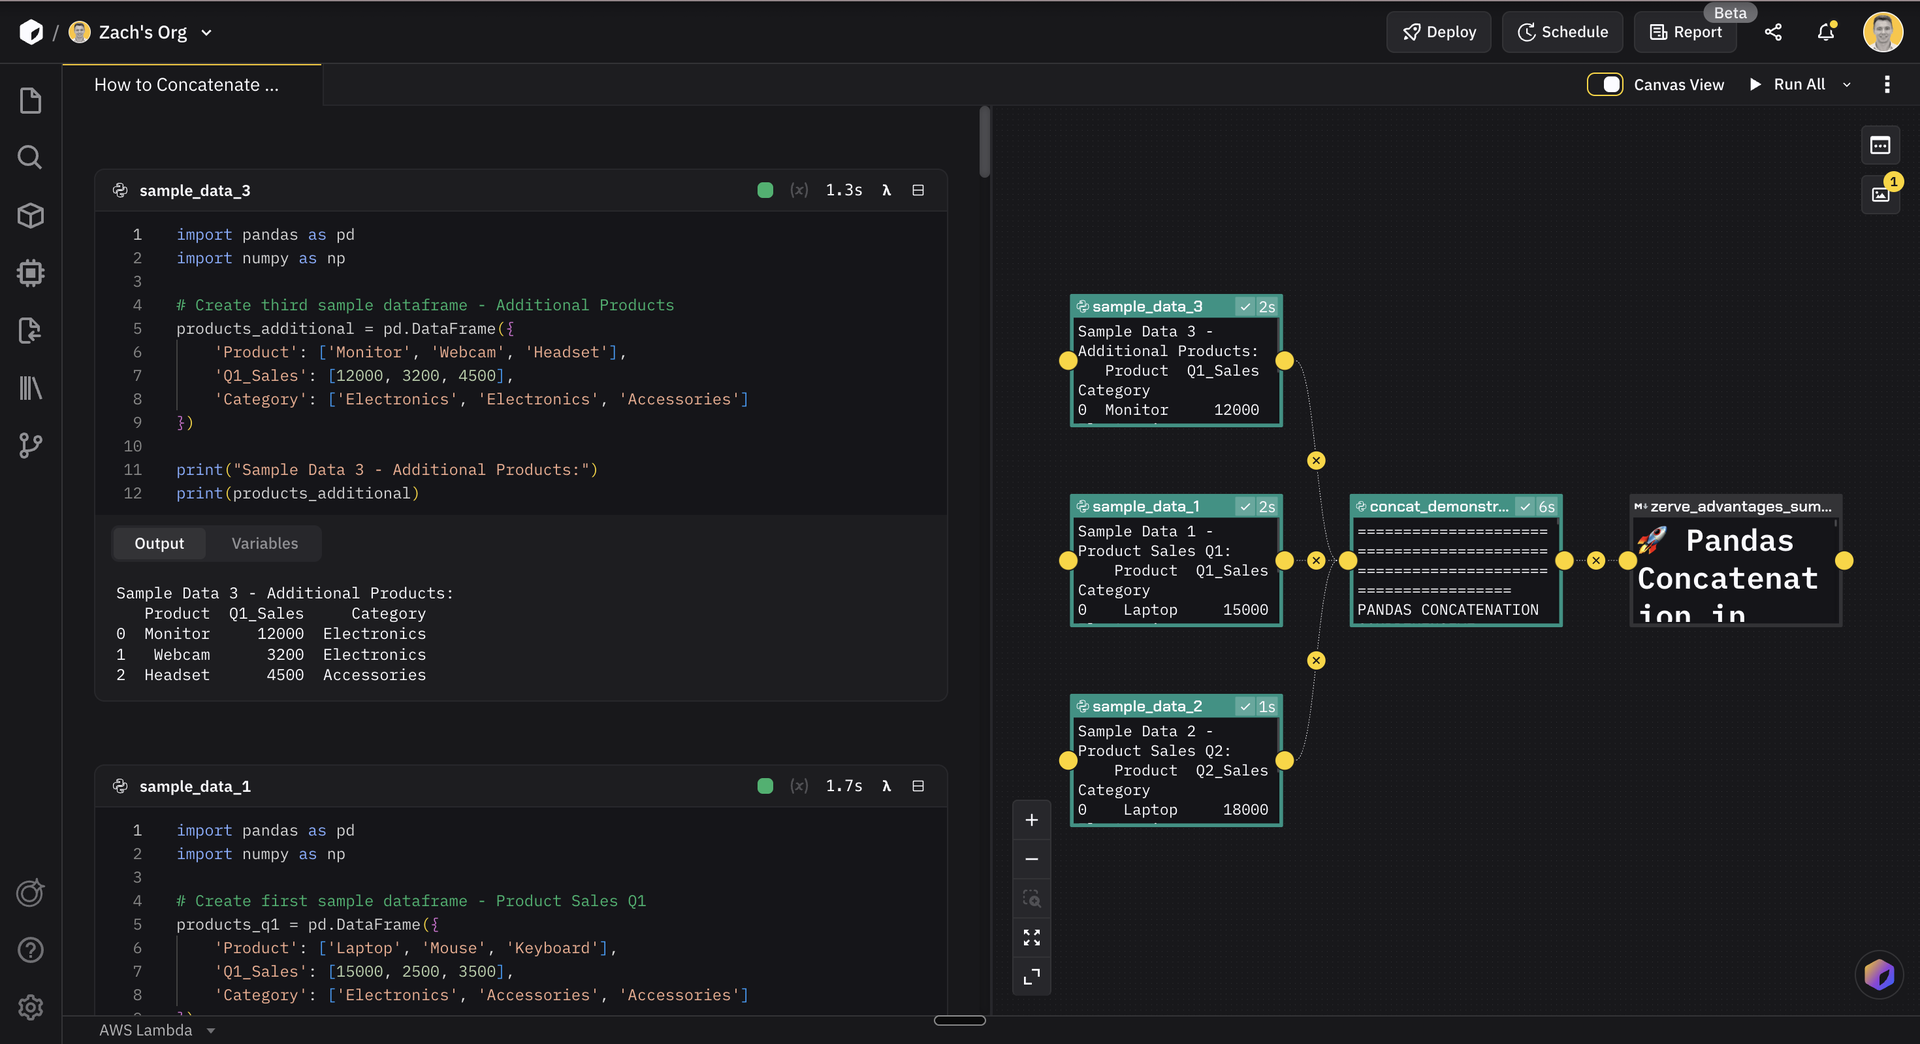1920x1044 pixels.
Task: Open the Run All dropdown arrow
Action: click(1847, 85)
